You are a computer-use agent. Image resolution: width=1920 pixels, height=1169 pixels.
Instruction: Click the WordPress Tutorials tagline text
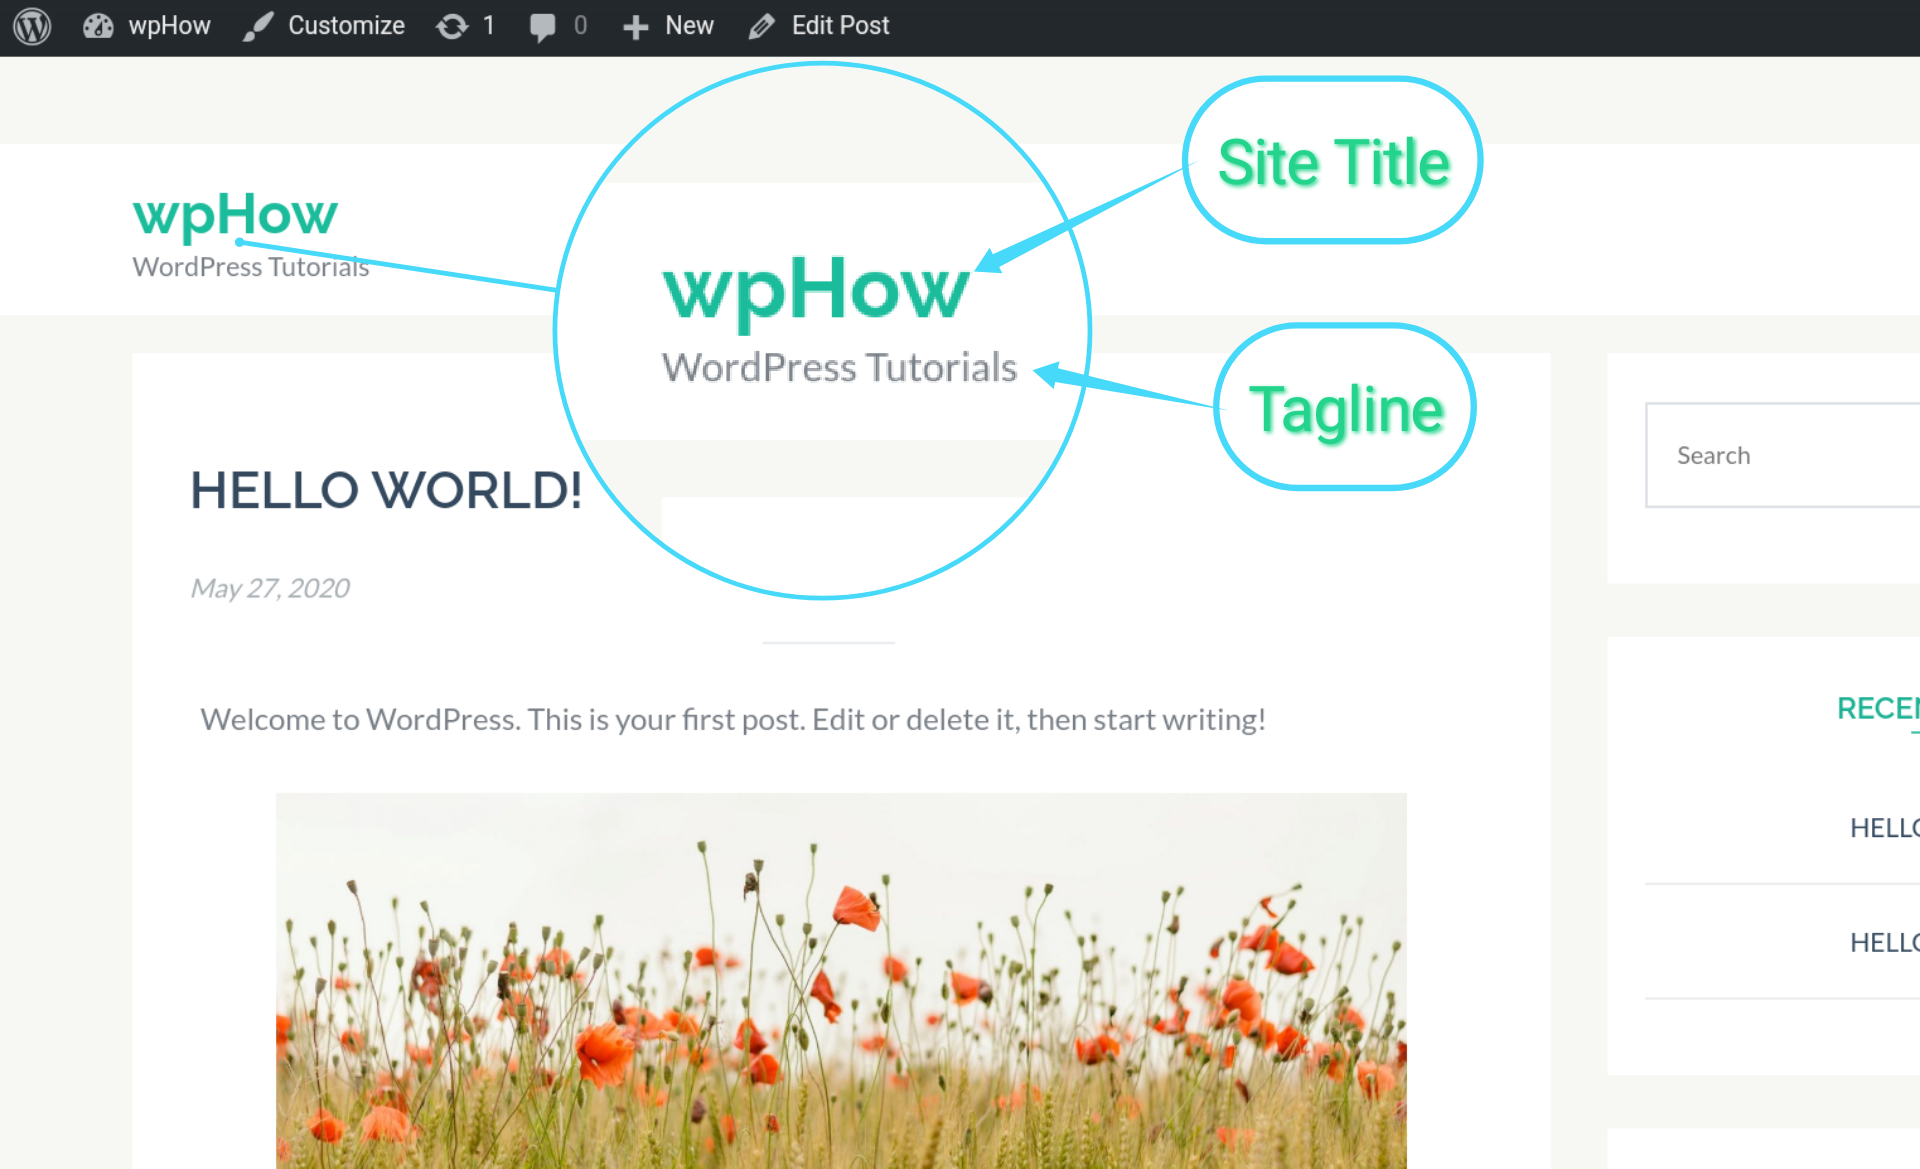tap(250, 266)
